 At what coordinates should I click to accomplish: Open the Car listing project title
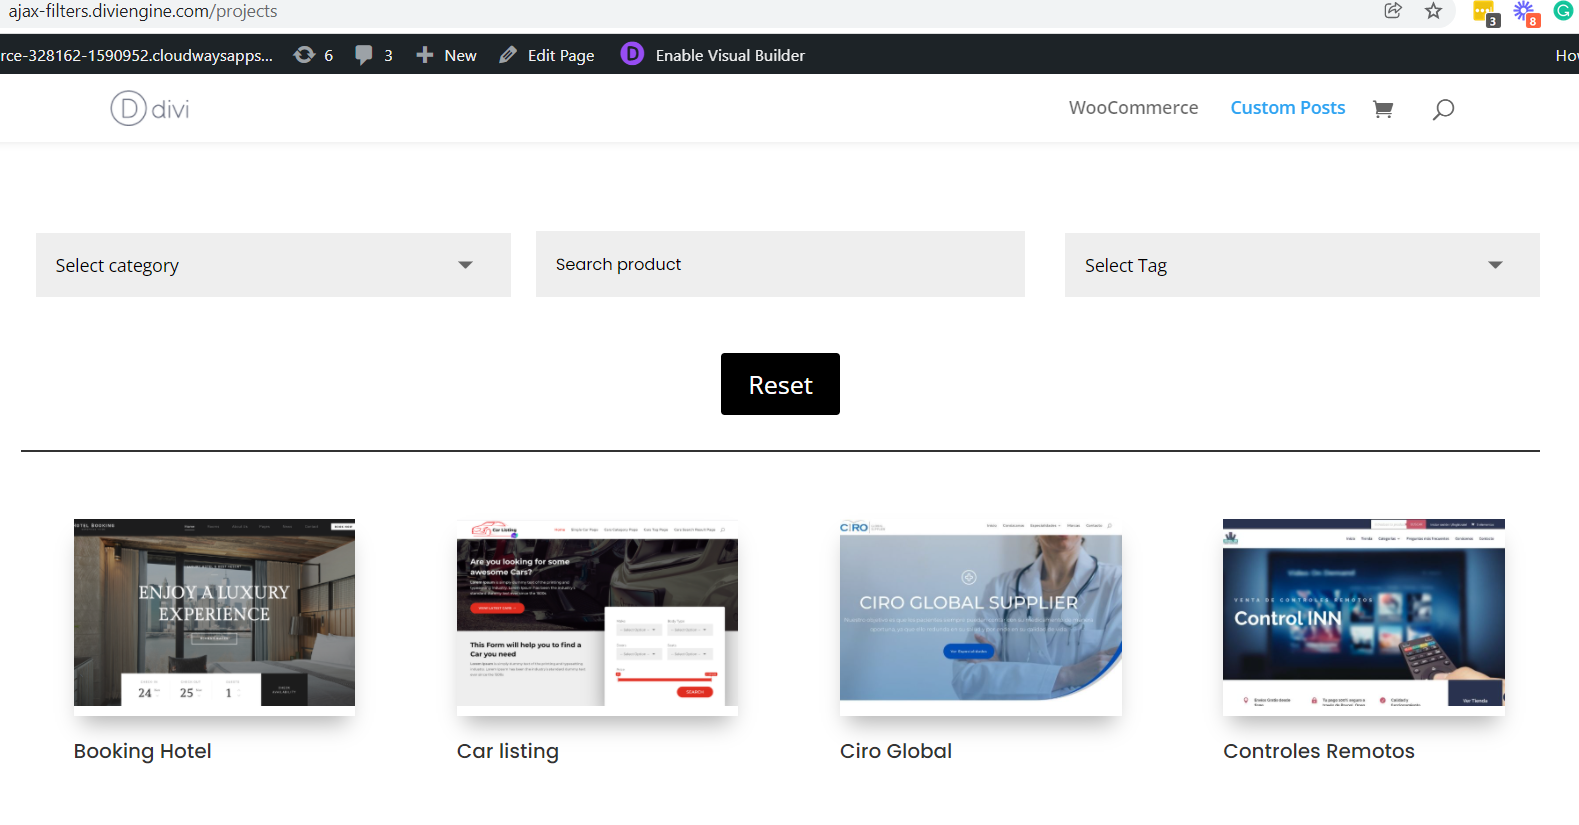pyautogui.click(x=508, y=751)
